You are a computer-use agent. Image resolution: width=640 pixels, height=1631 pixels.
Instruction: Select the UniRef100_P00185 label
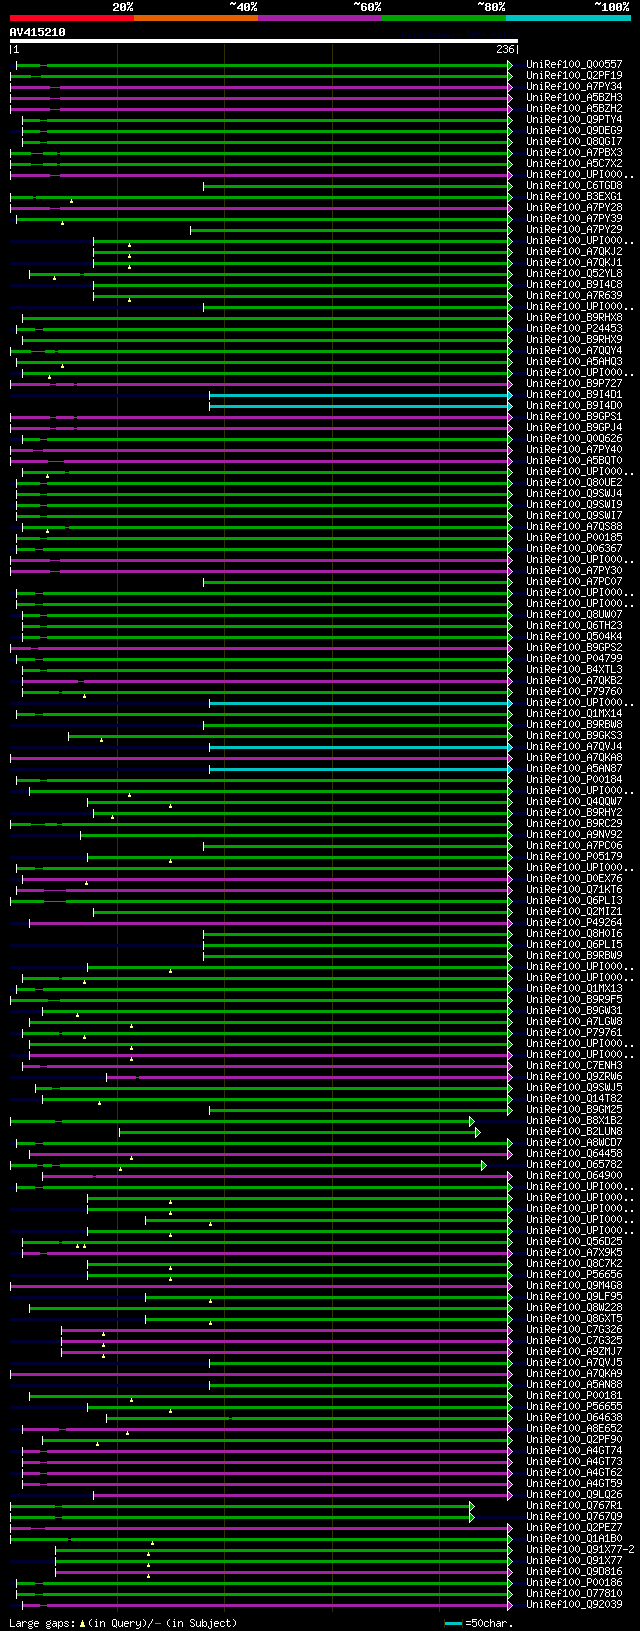point(574,538)
